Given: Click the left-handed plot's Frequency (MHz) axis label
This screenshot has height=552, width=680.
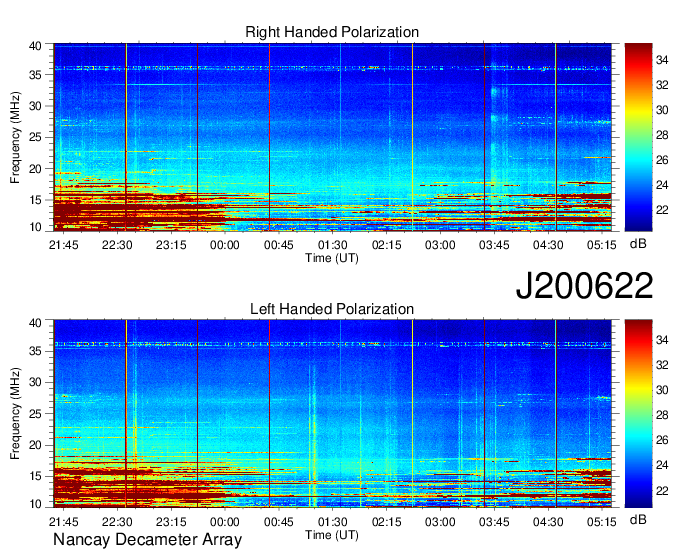Looking at the screenshot, I should tap(15, 414).
